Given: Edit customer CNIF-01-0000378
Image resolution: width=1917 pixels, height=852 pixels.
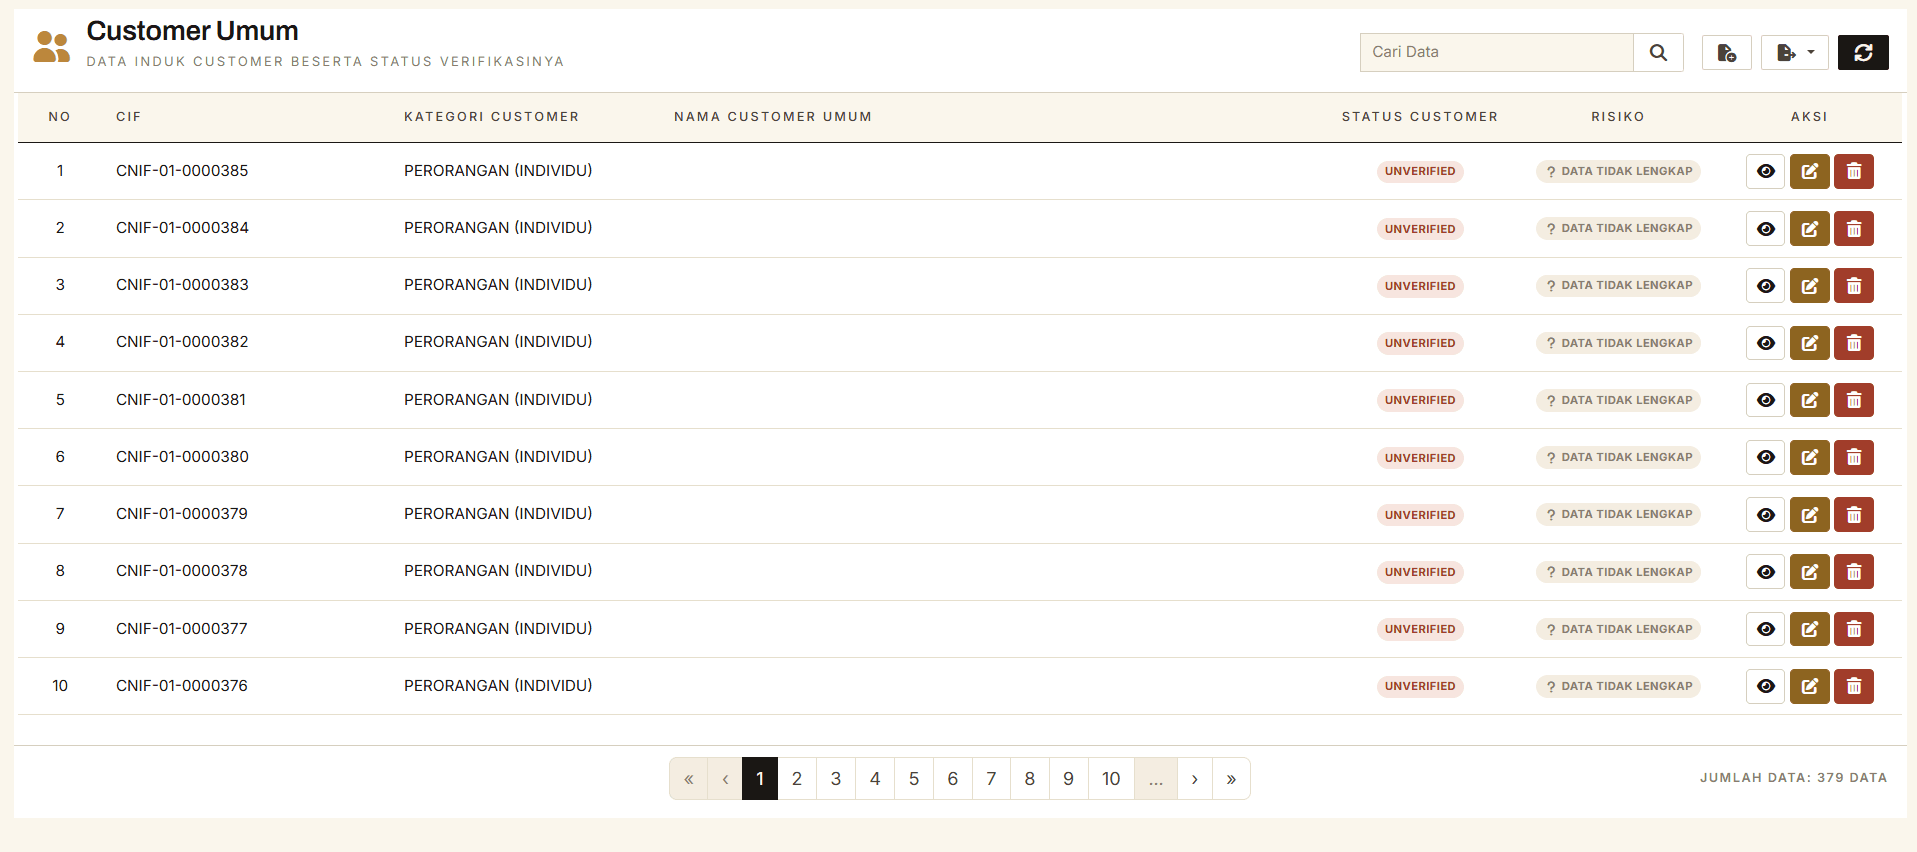Looking at the screenshot, I should (x=1810, y=572).
